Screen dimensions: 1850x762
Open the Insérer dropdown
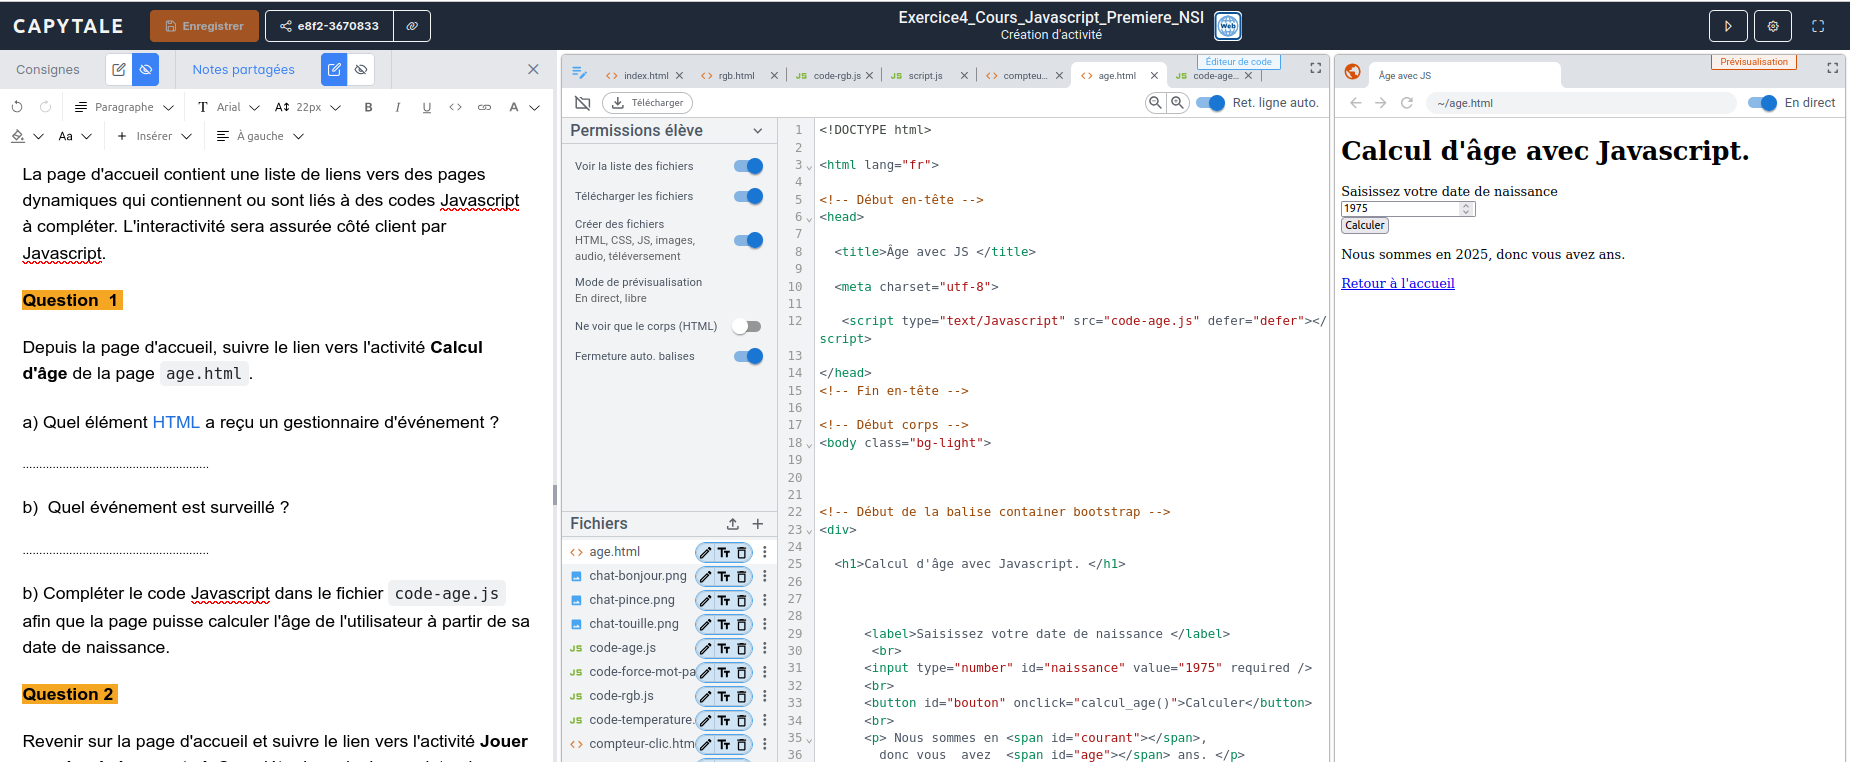(x=154, y=136)
